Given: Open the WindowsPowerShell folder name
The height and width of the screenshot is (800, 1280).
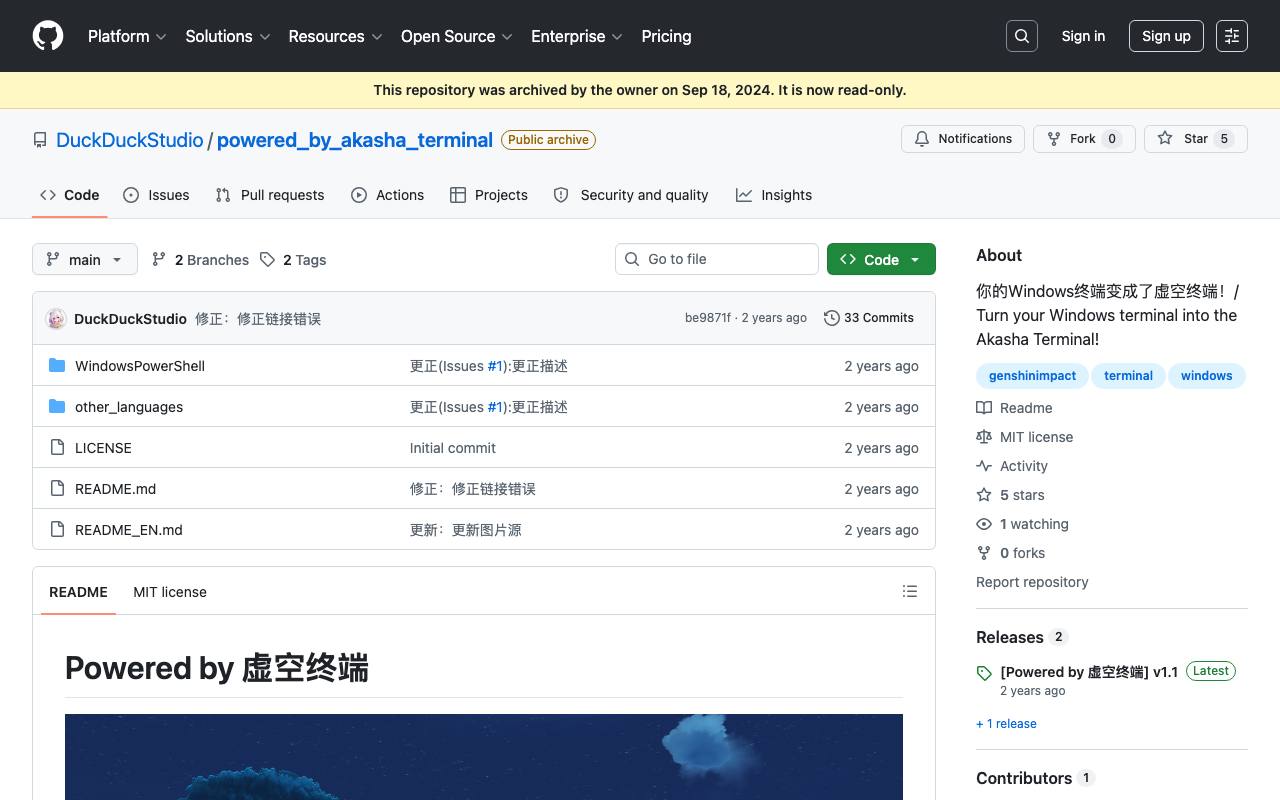Looking at the screenshot, I should (140, 366).
